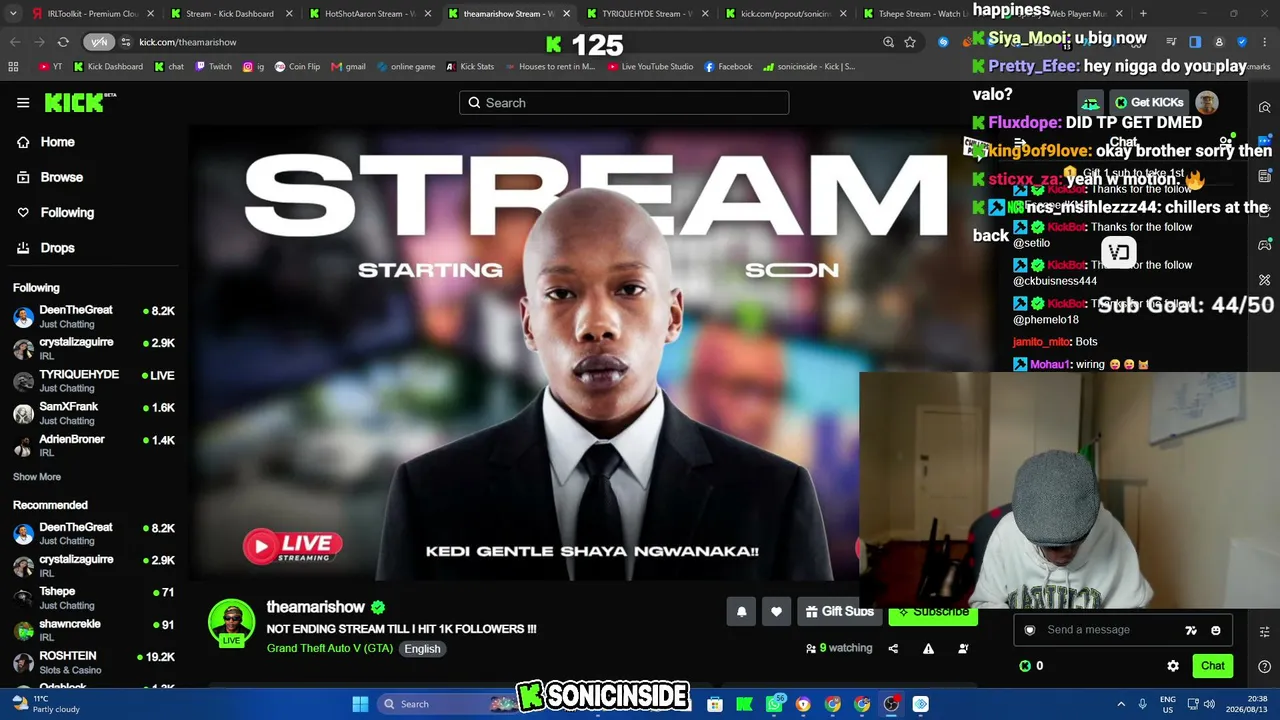
Task: Open AdrienBroner channel in the Following list
Action: click(x=94, y=446)
